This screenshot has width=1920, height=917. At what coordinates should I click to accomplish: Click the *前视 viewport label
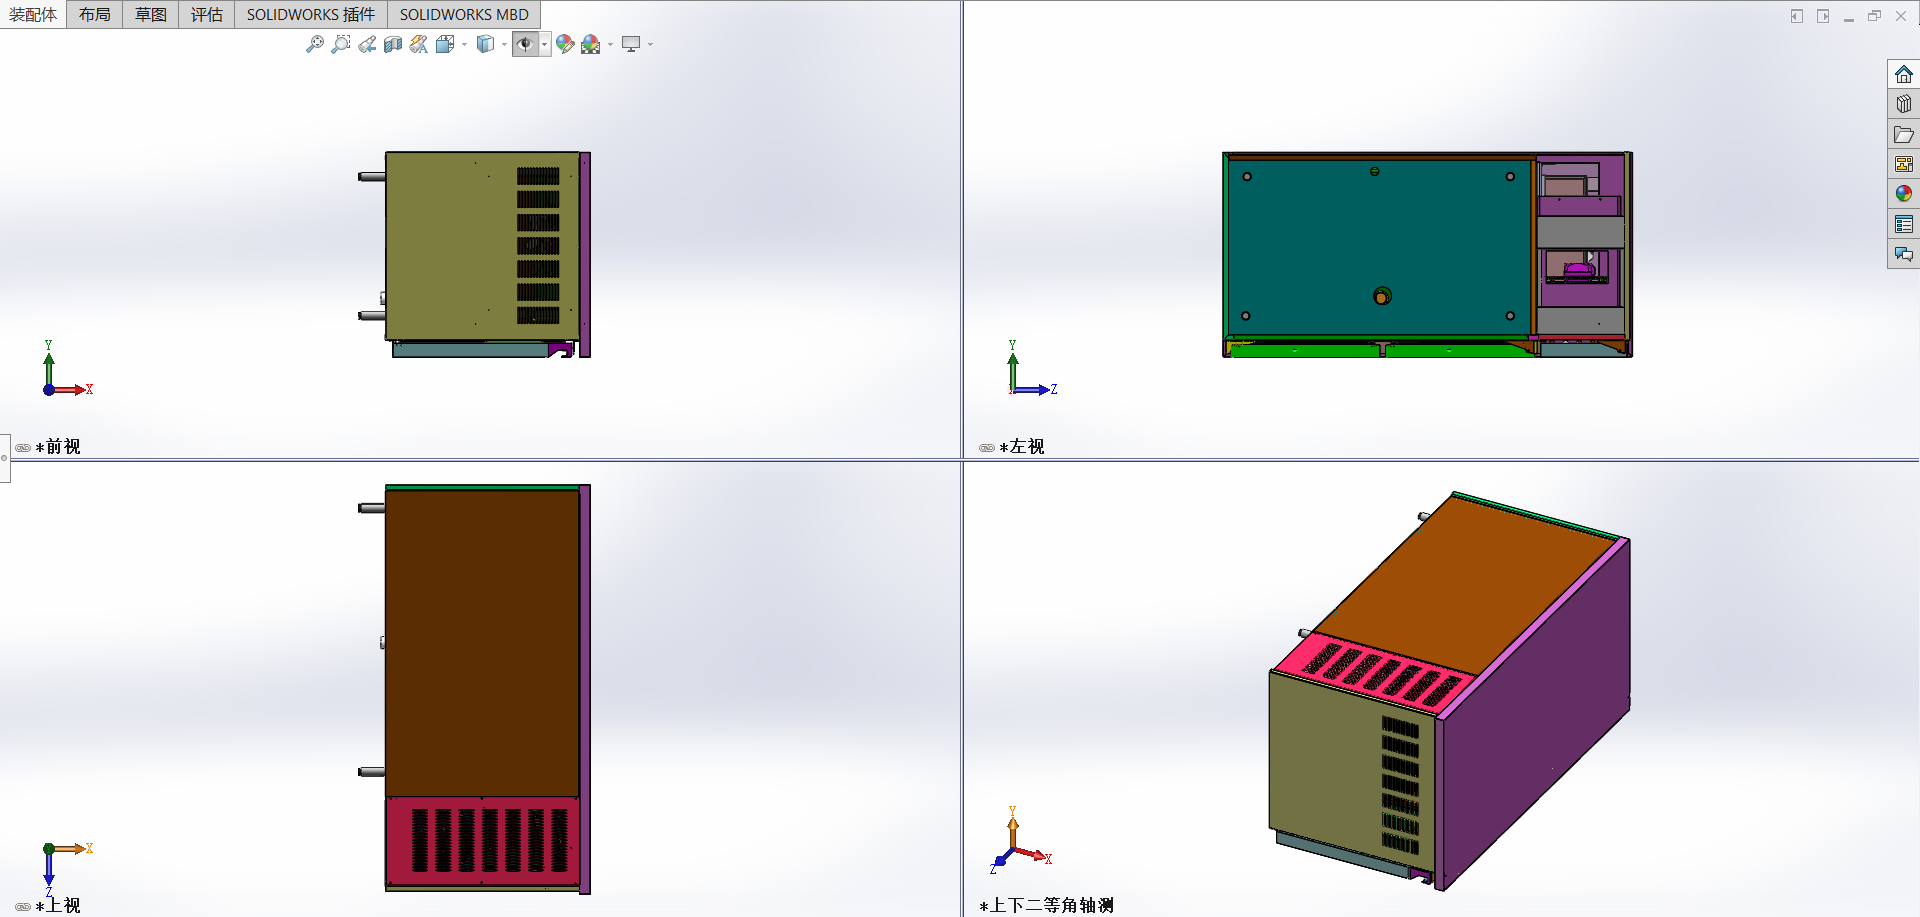pyautogui.click(x=58, y=447)
